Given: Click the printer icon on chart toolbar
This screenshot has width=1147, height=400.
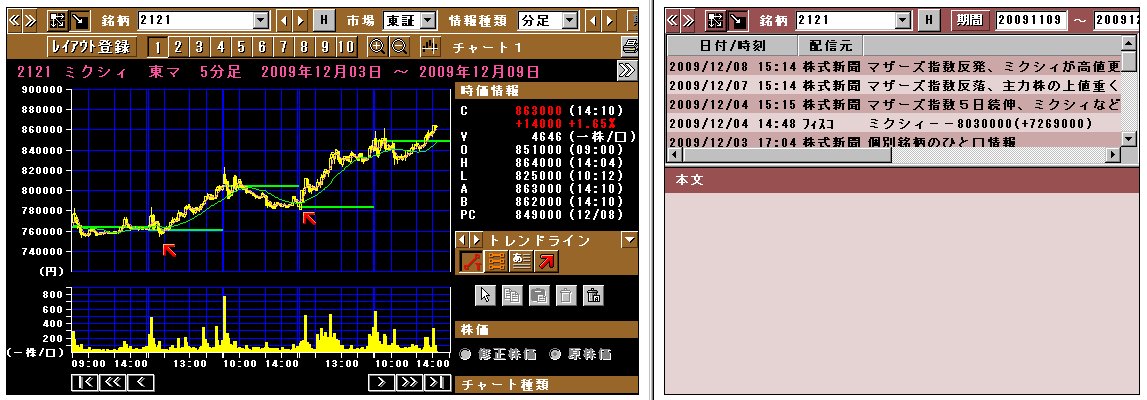Looking at the screenshot, I should click(x=630, y=46).
